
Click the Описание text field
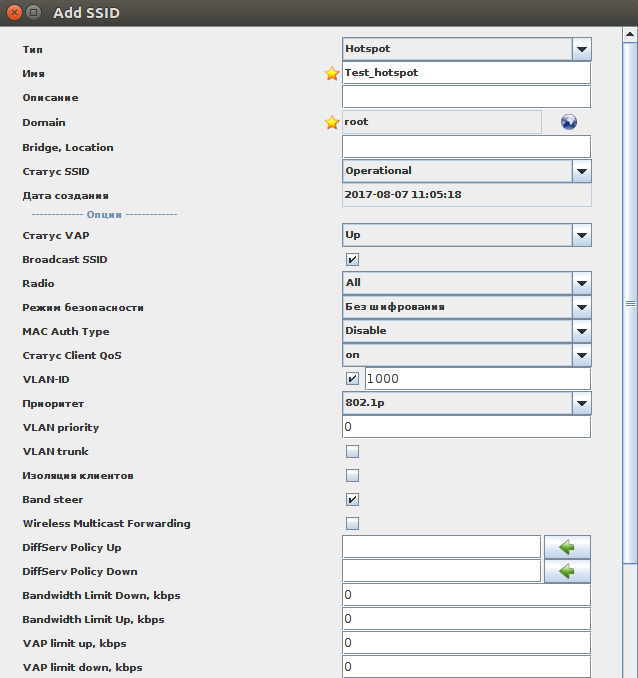click(x=466, y=97)
